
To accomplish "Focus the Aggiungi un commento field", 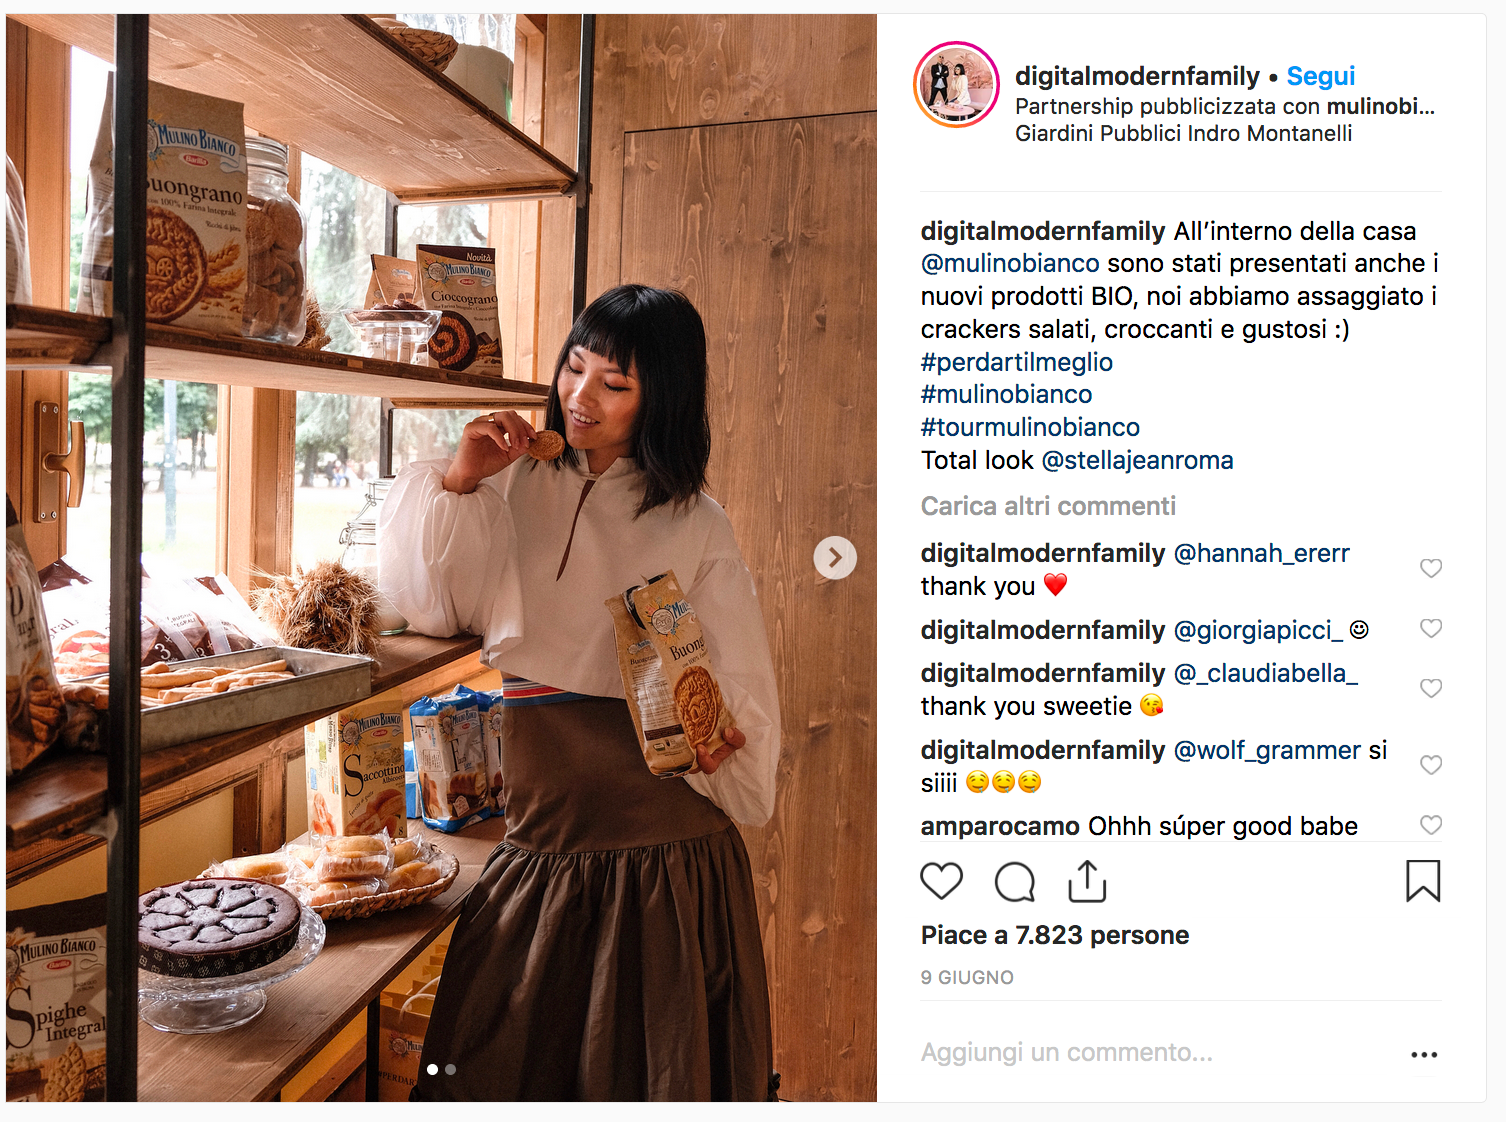I will [1160, 1052].
